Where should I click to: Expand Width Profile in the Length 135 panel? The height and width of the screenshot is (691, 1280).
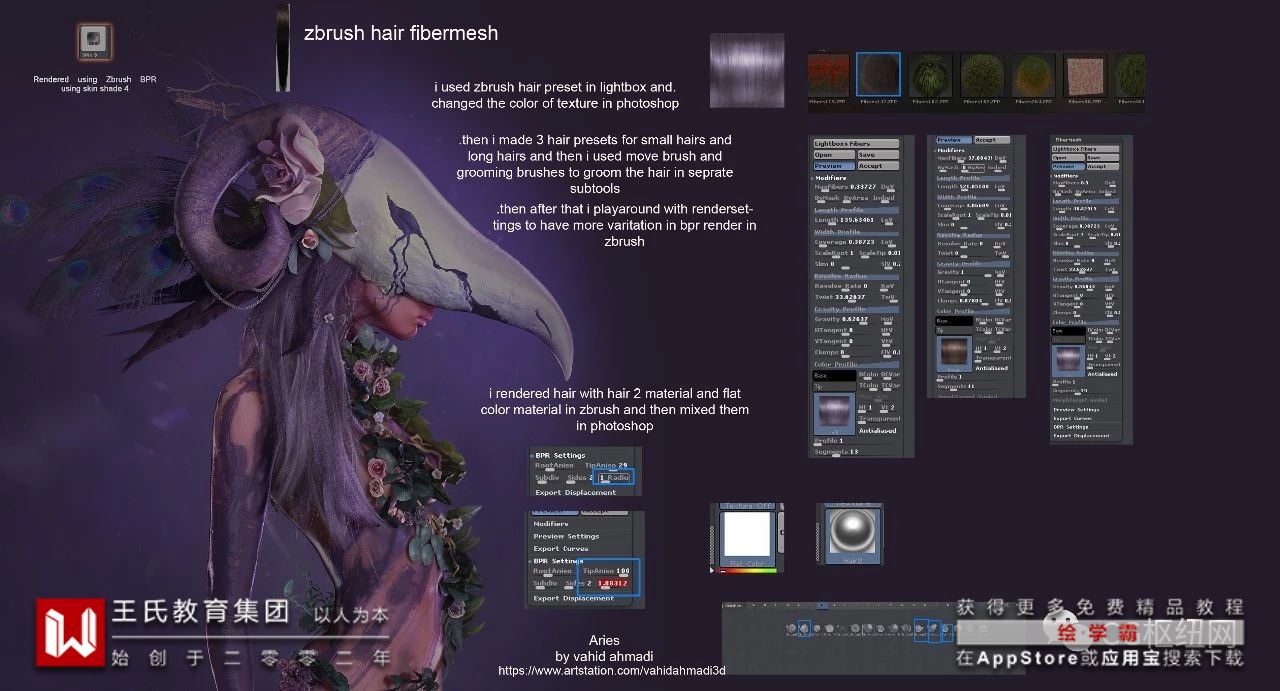[855, 232]
